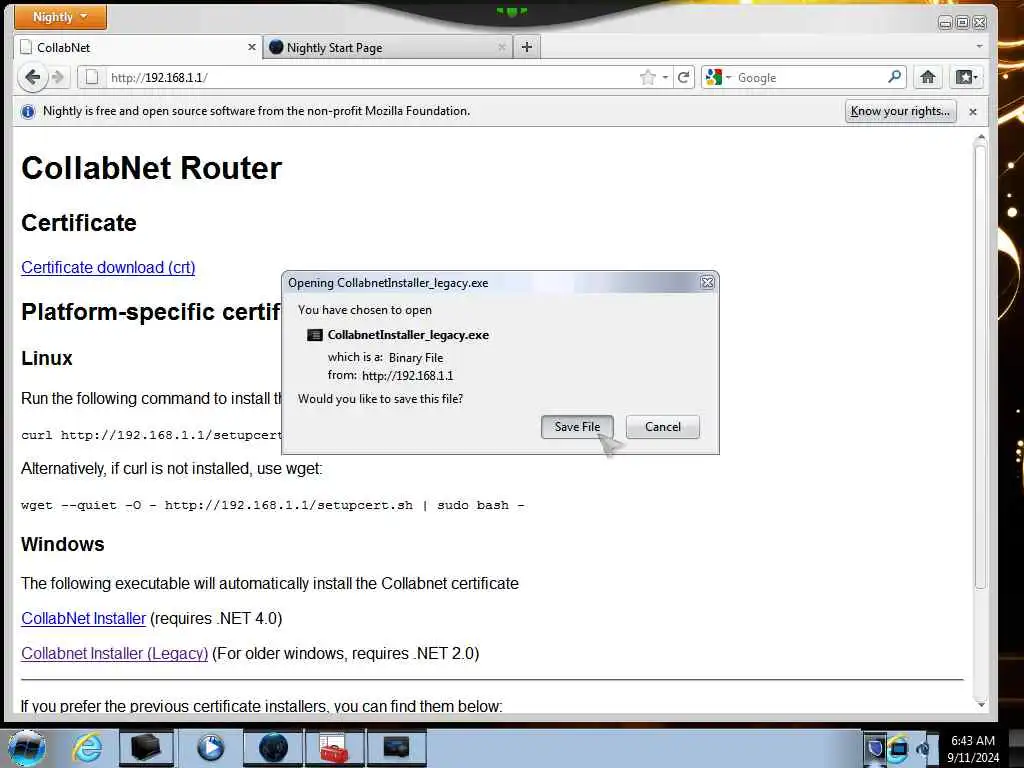1024x768 pixels.
Task: Open a new tab with plus button
Action: pyautogui.click(x=527, y=47)
